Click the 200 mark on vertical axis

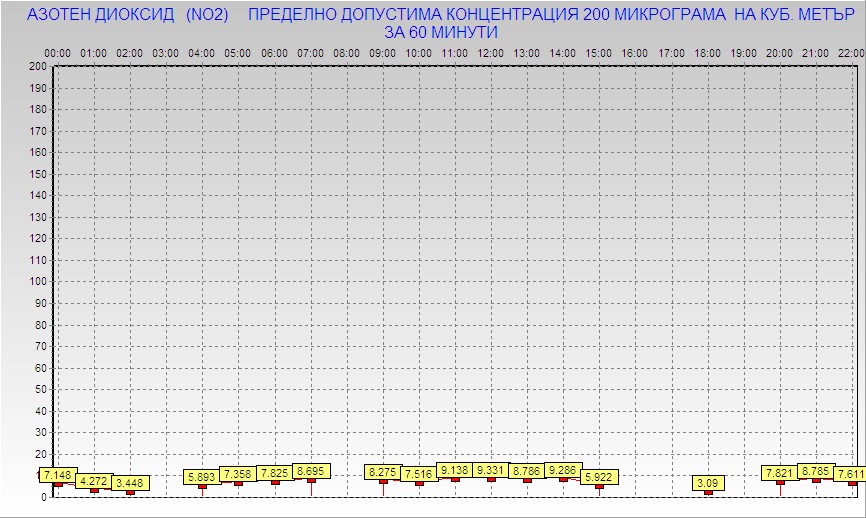coord(38,66)
